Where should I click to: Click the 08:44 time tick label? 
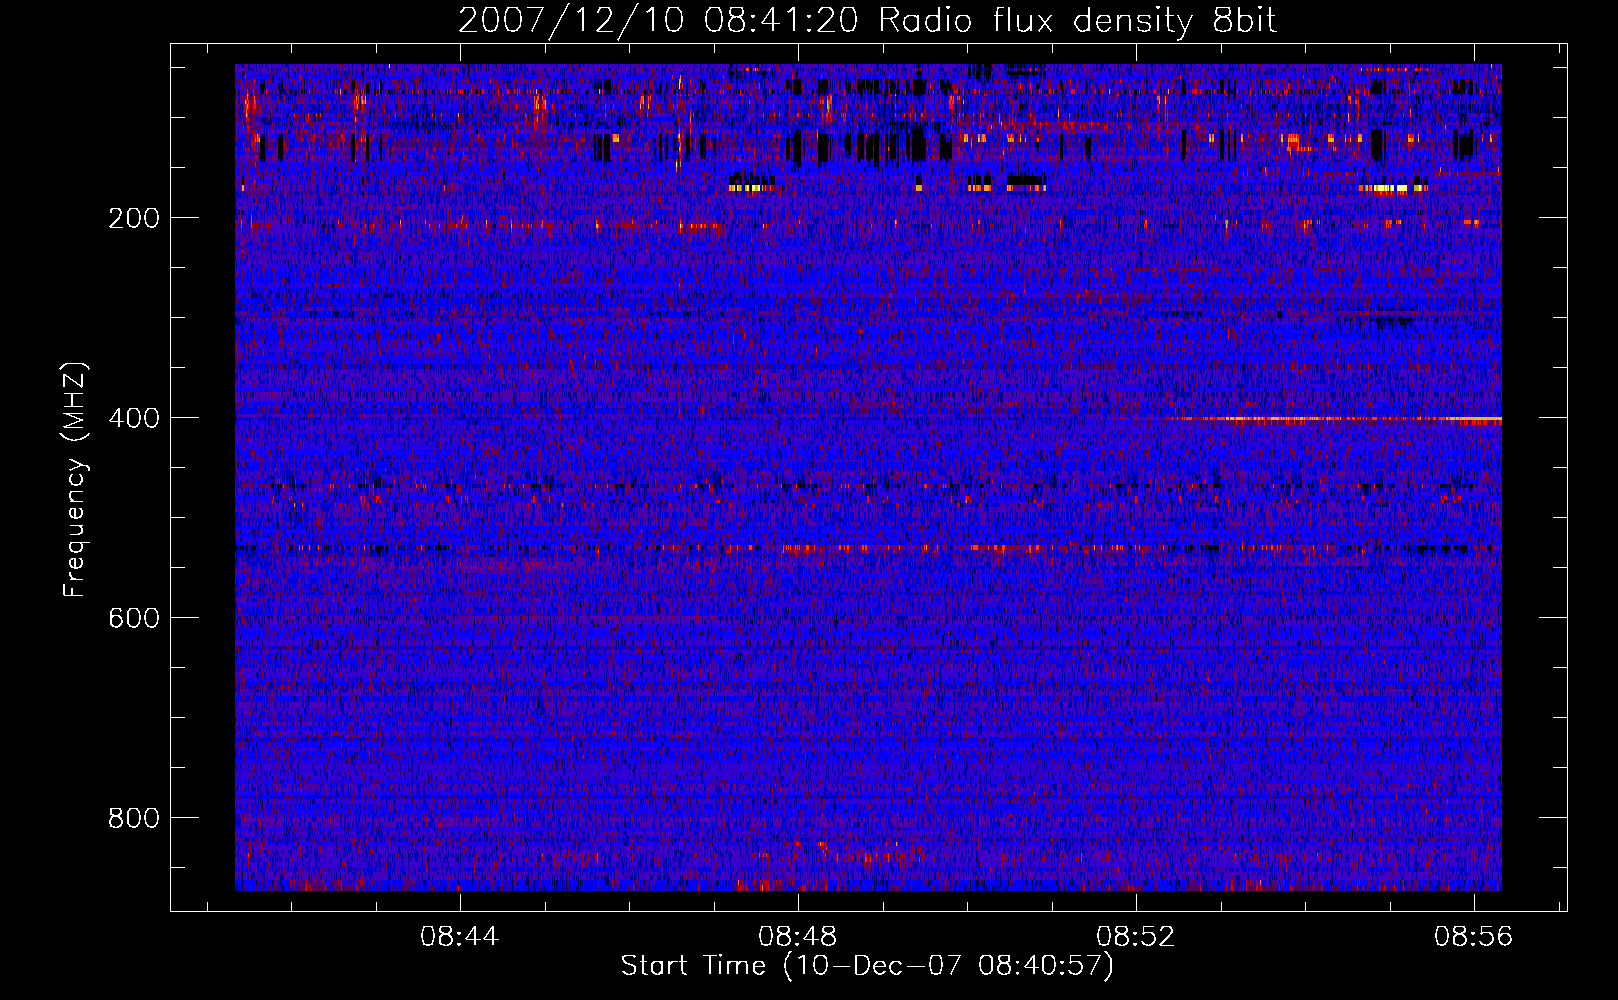point(460,937)
